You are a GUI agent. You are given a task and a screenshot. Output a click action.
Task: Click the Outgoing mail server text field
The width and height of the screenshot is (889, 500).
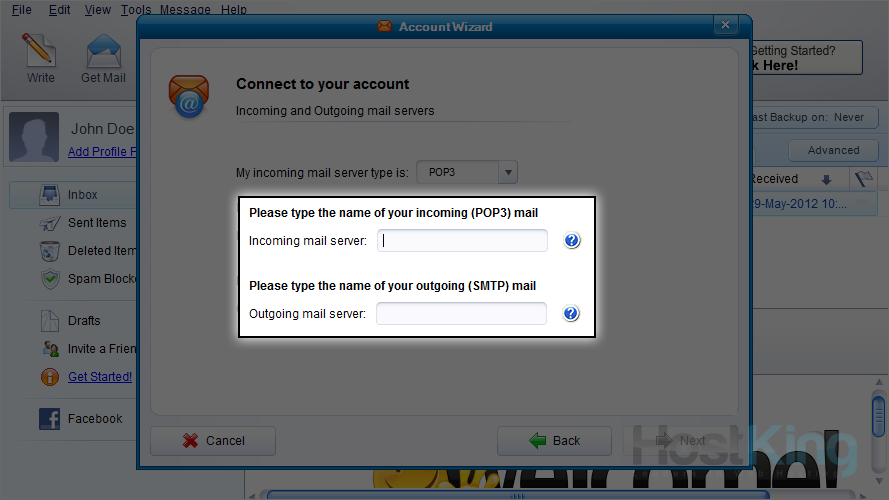(462, 314)
